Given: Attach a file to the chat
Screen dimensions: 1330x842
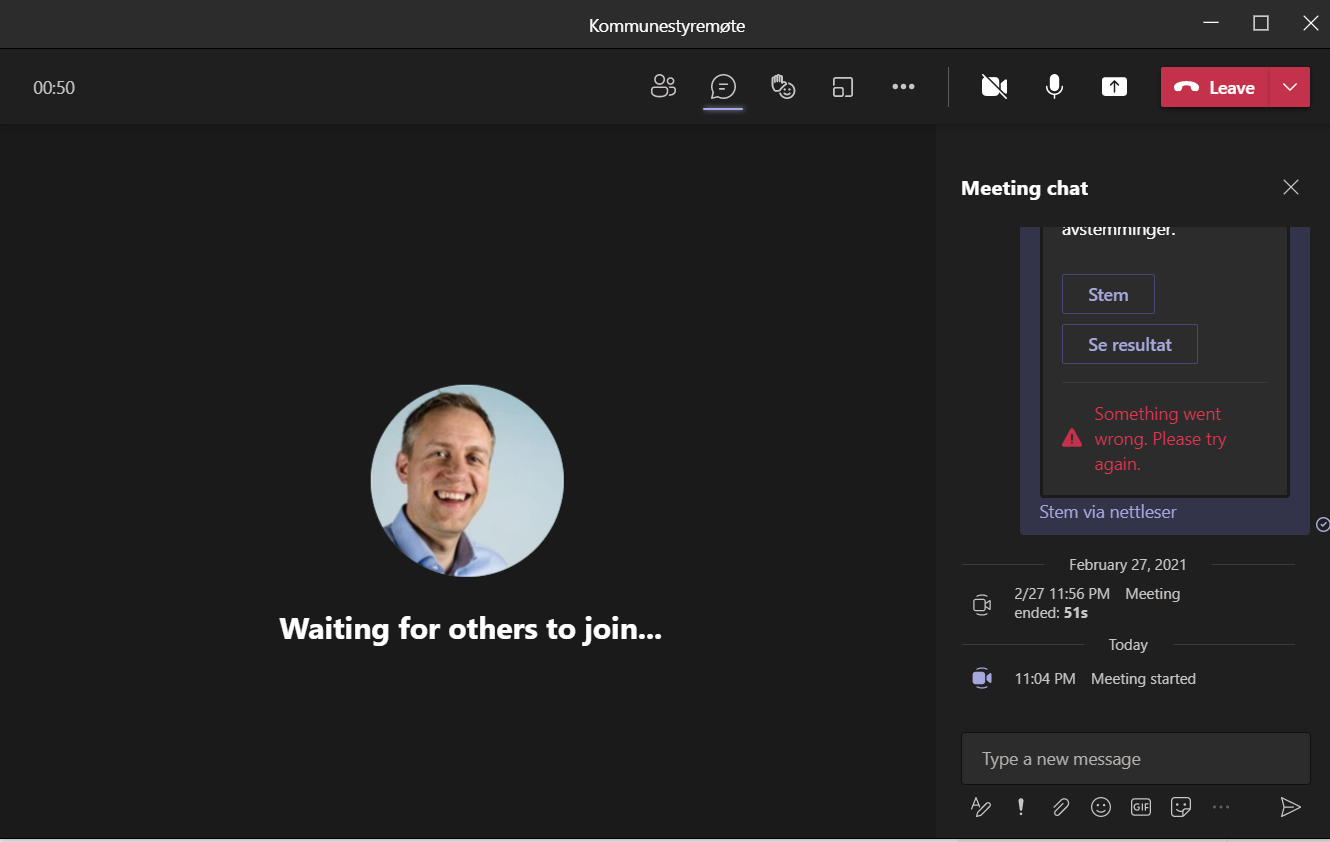Looking at the screenshot, I should [1061, 807].
